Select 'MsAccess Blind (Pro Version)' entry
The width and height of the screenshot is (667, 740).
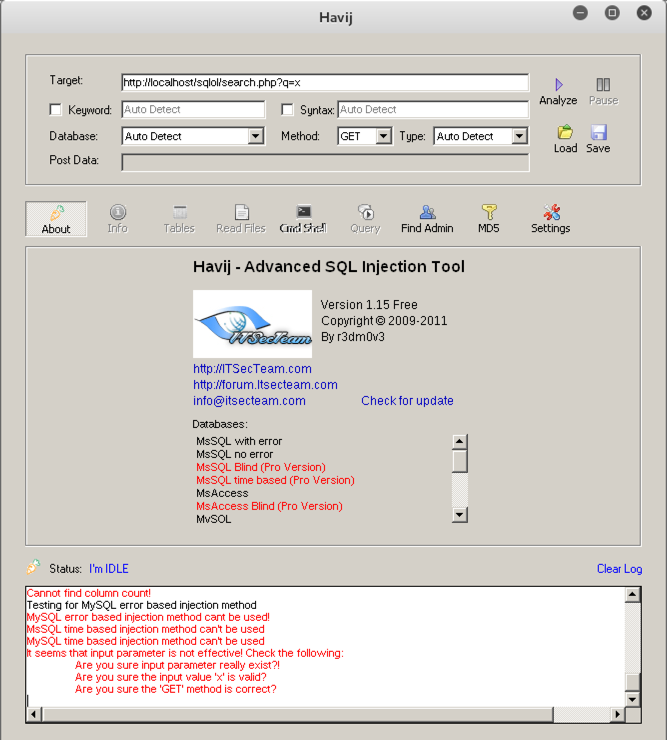coord(270,506)
